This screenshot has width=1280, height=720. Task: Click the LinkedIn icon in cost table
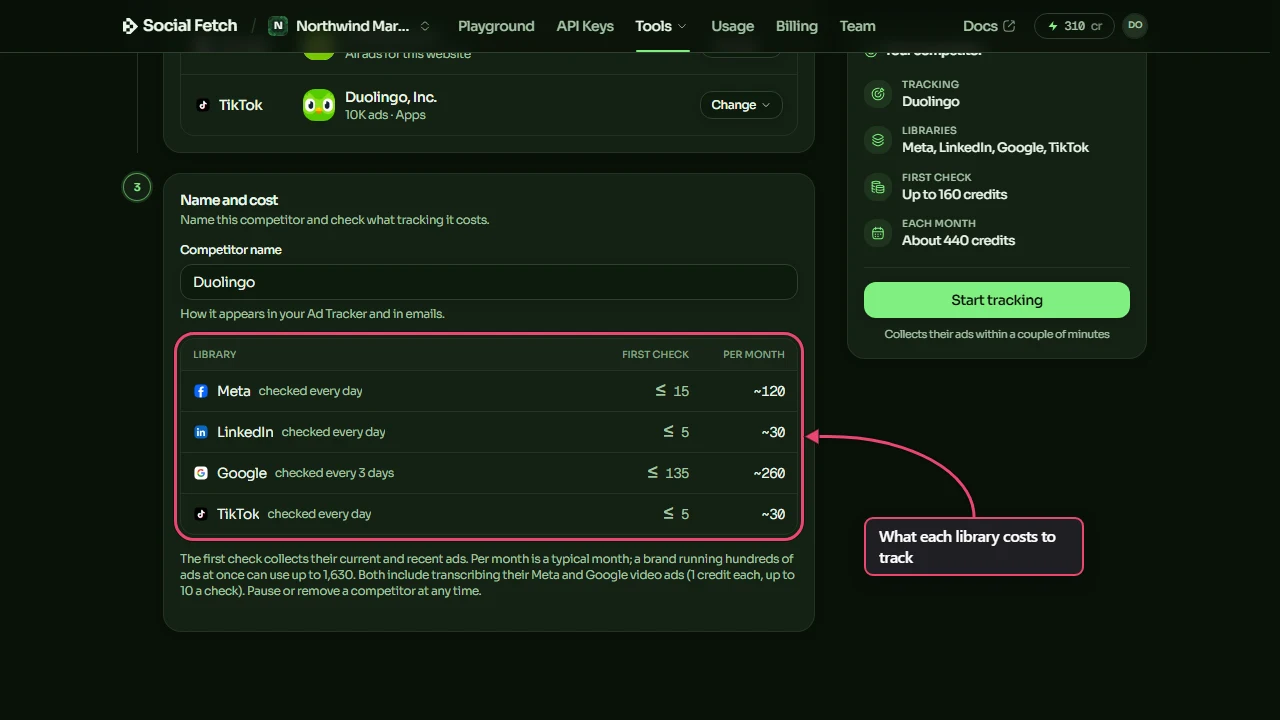[201, 432]
